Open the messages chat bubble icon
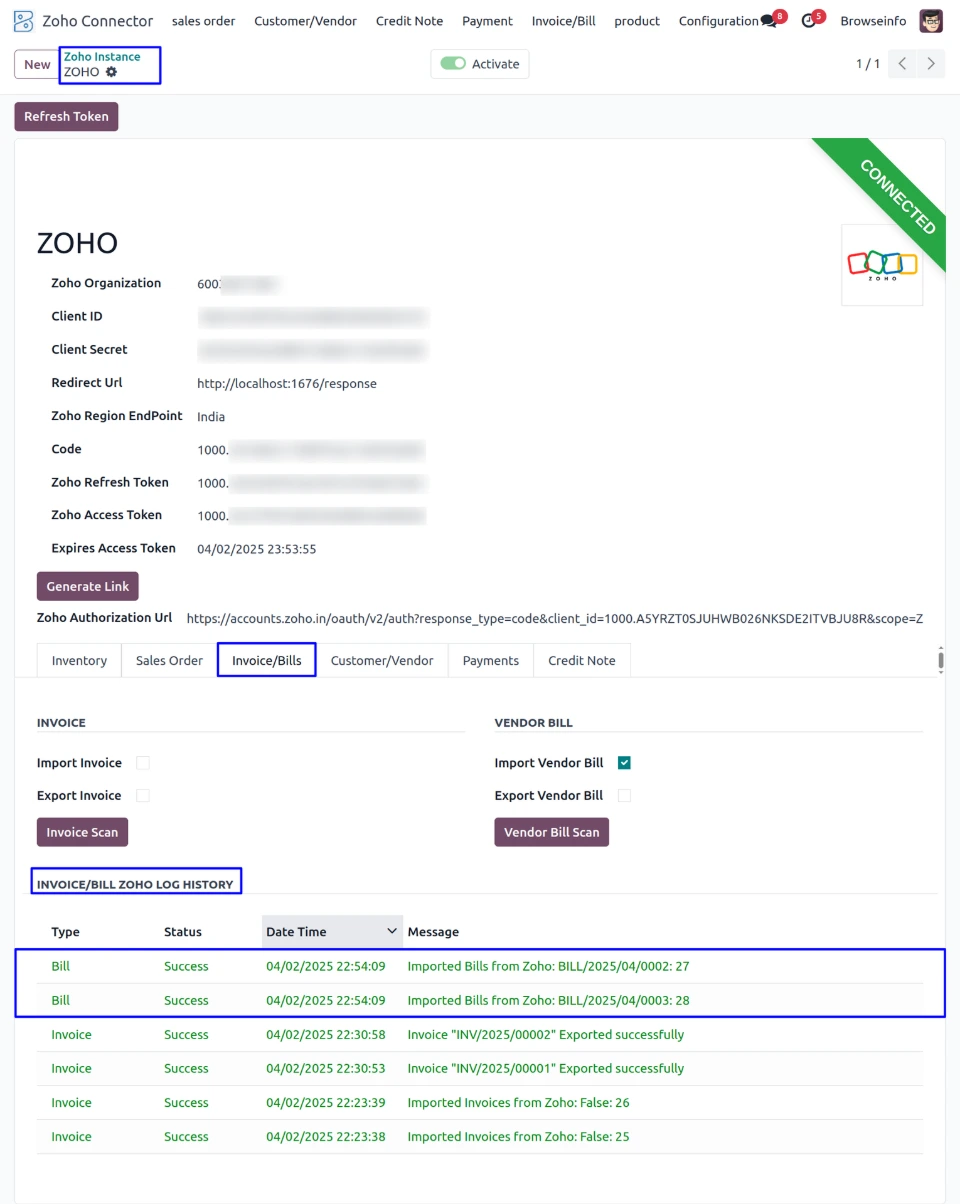The width and height of the screenshot is (960, 1204). click(x=768, y=21)
